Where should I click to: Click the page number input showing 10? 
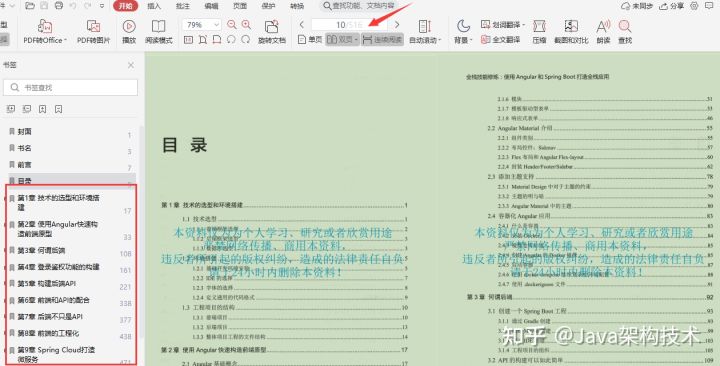(349, 25)
